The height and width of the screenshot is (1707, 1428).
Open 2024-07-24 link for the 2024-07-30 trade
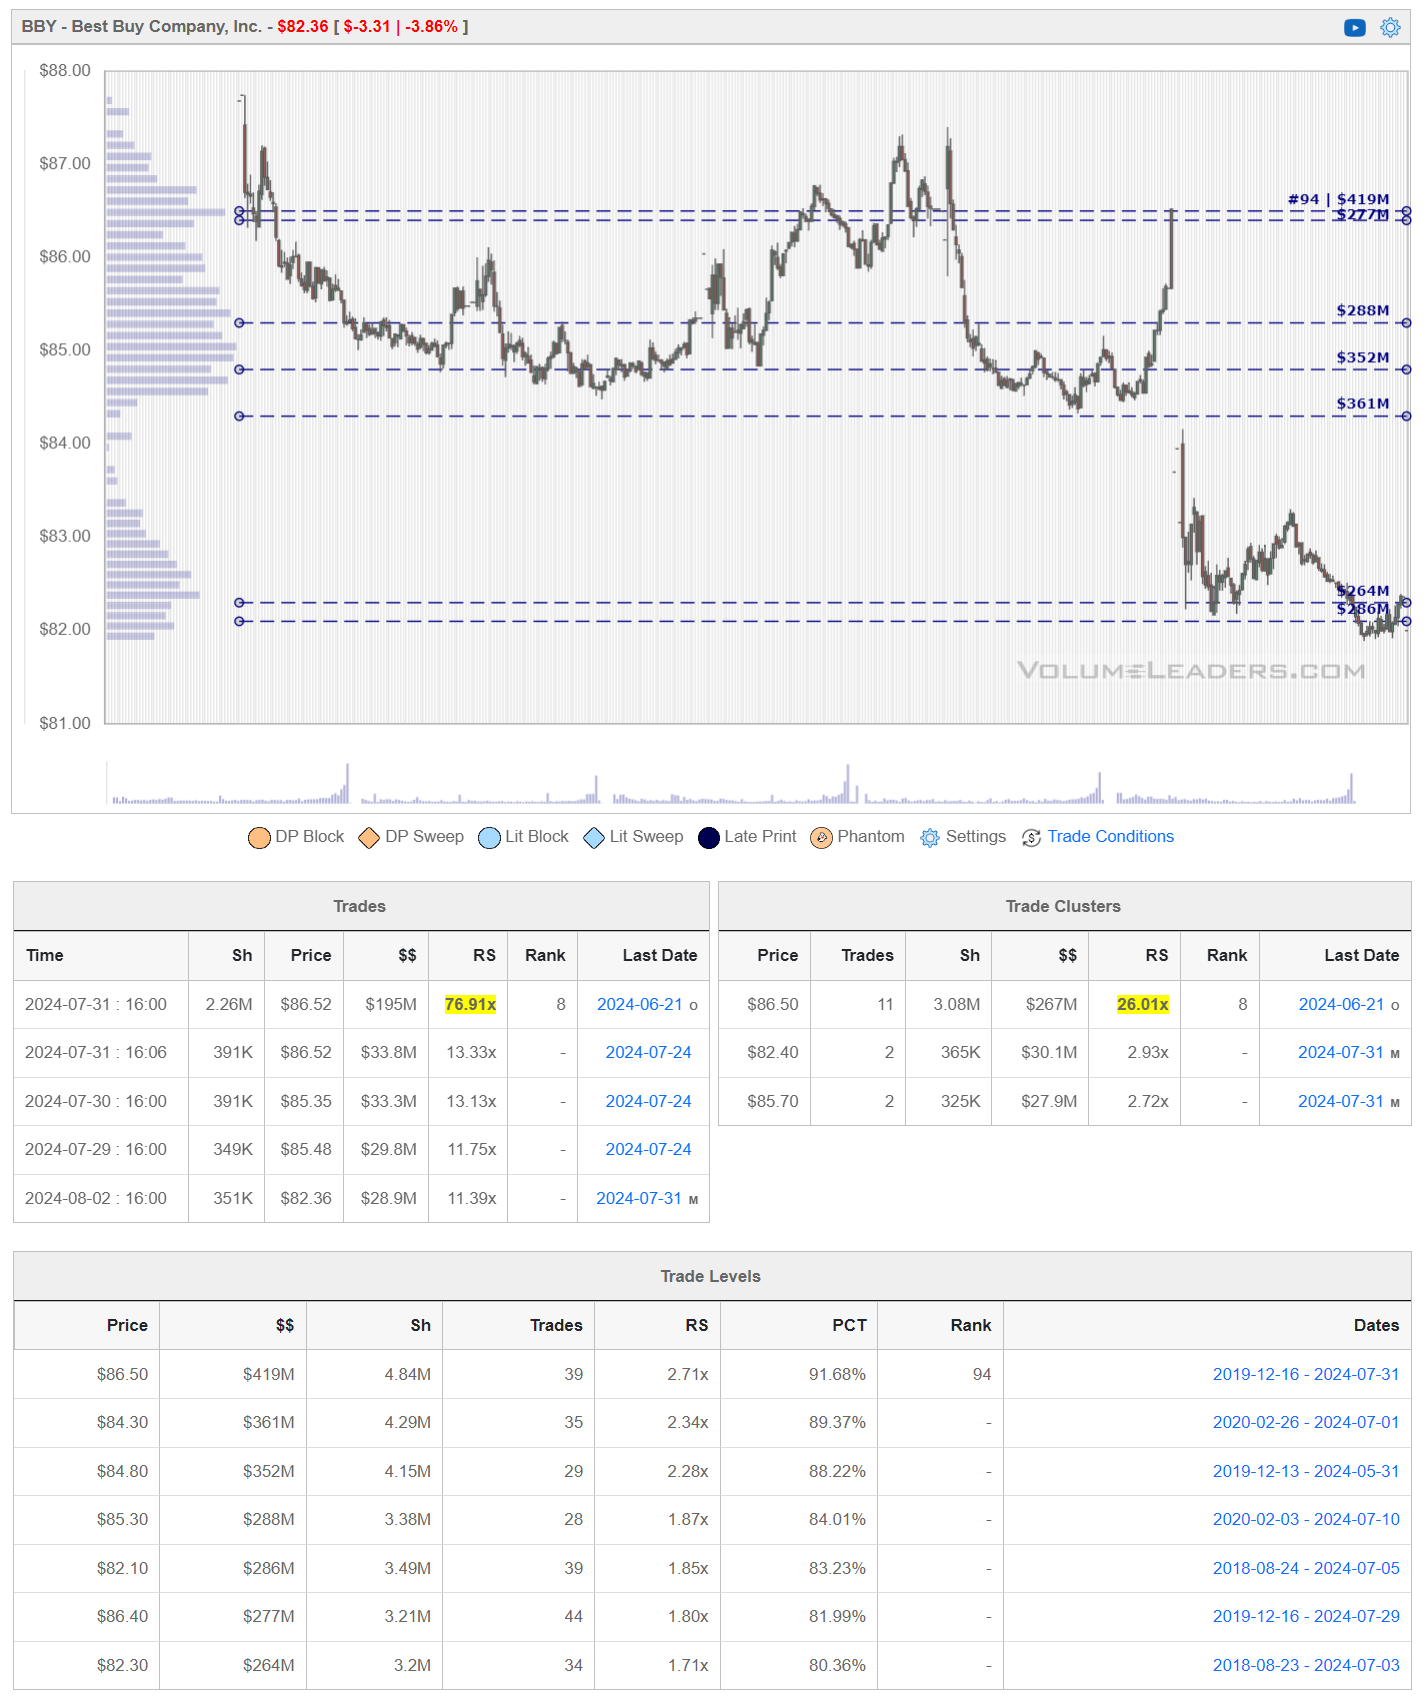[648, 1101]
